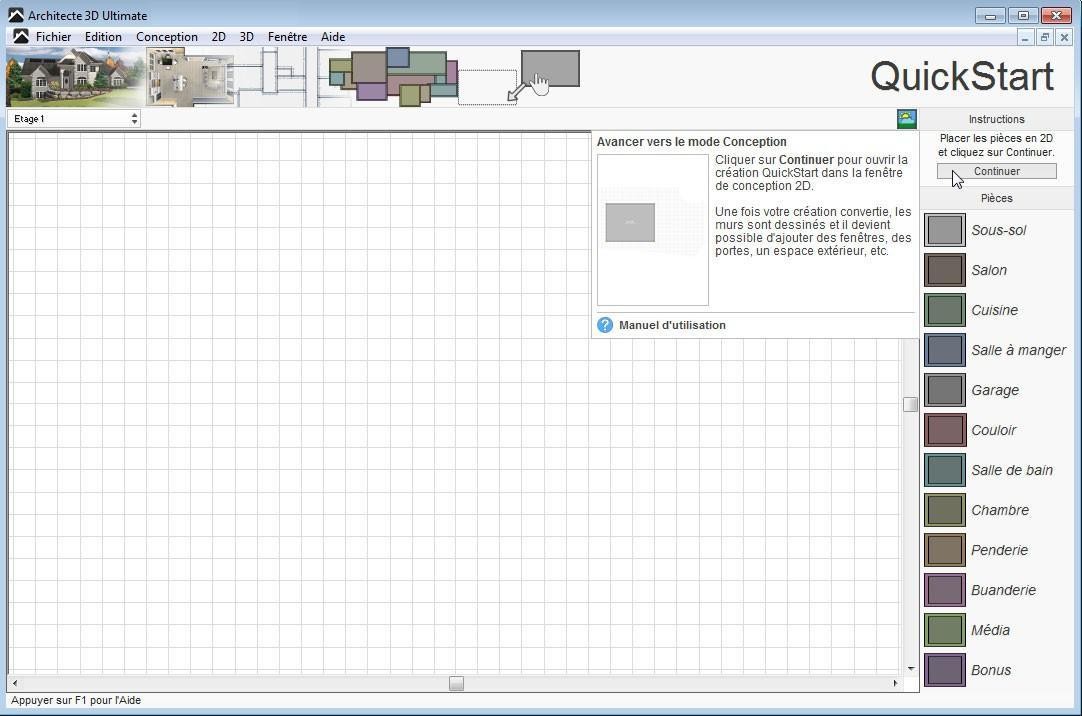
Task: Click the application logo in the menu bar
Action: (21, 37)
